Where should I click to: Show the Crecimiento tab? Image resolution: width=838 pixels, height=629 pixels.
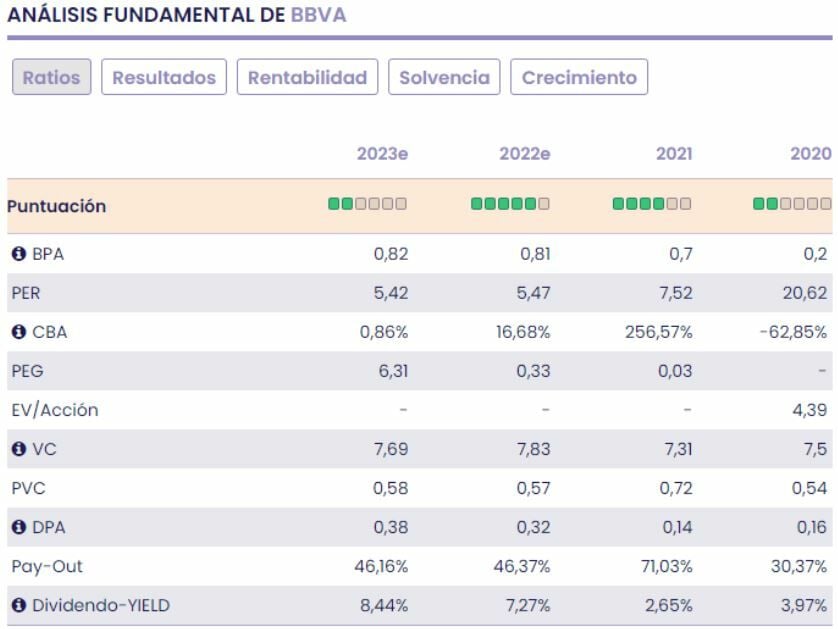click(x=579, y=77)
